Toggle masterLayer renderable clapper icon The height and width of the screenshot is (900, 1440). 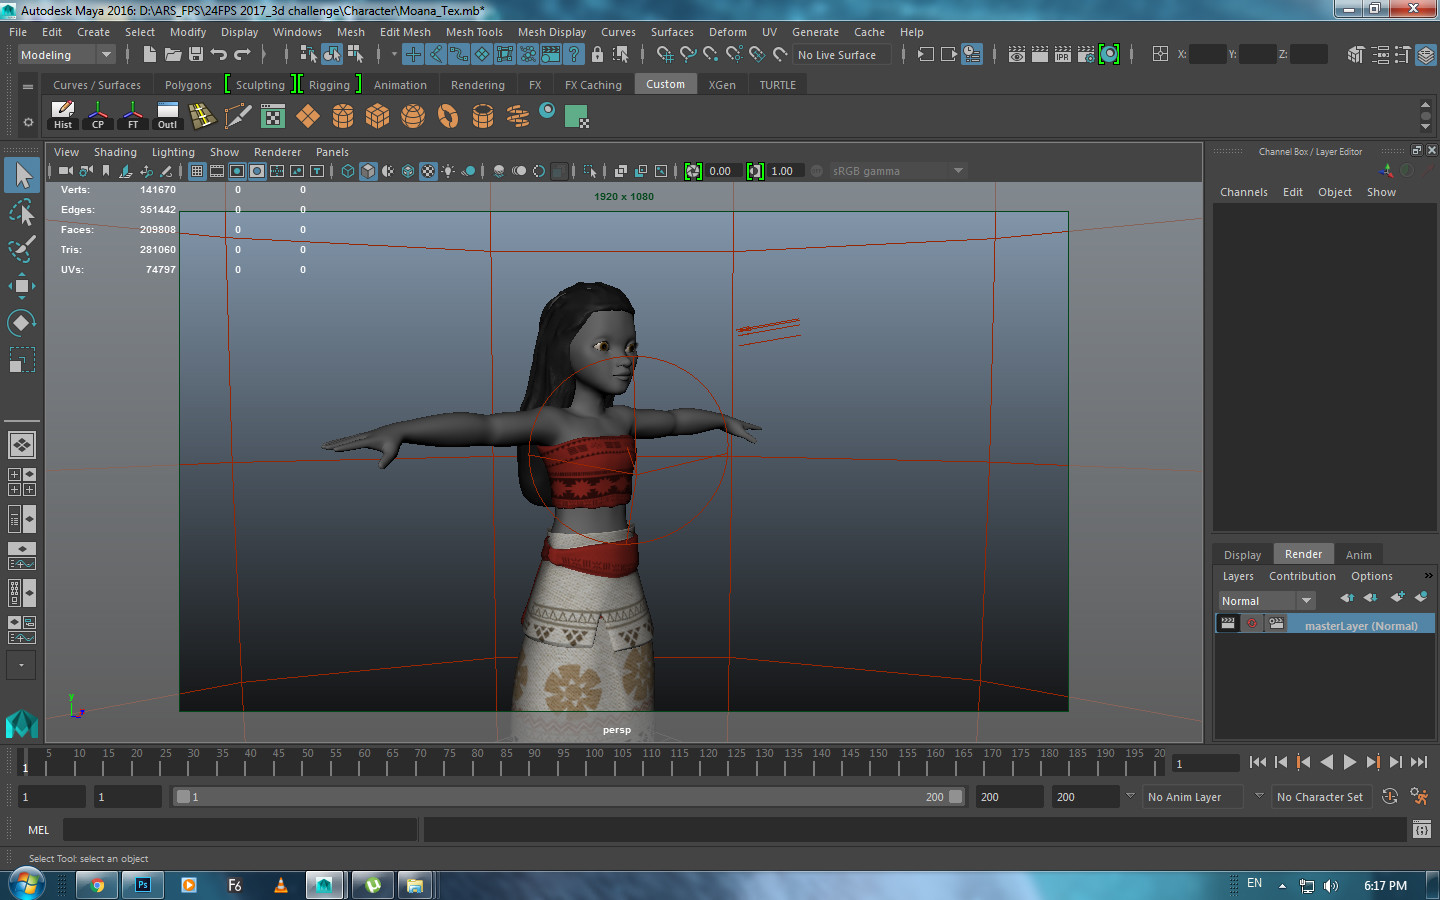[x=1228, y=623]
